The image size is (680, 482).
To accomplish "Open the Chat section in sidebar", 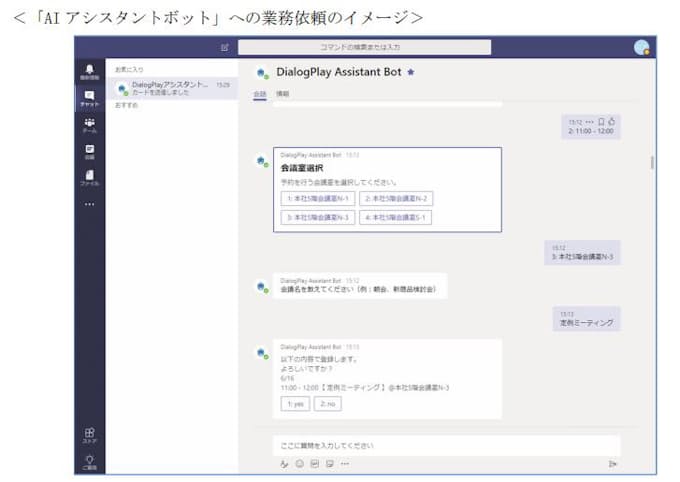I will [x=89, y=97].
